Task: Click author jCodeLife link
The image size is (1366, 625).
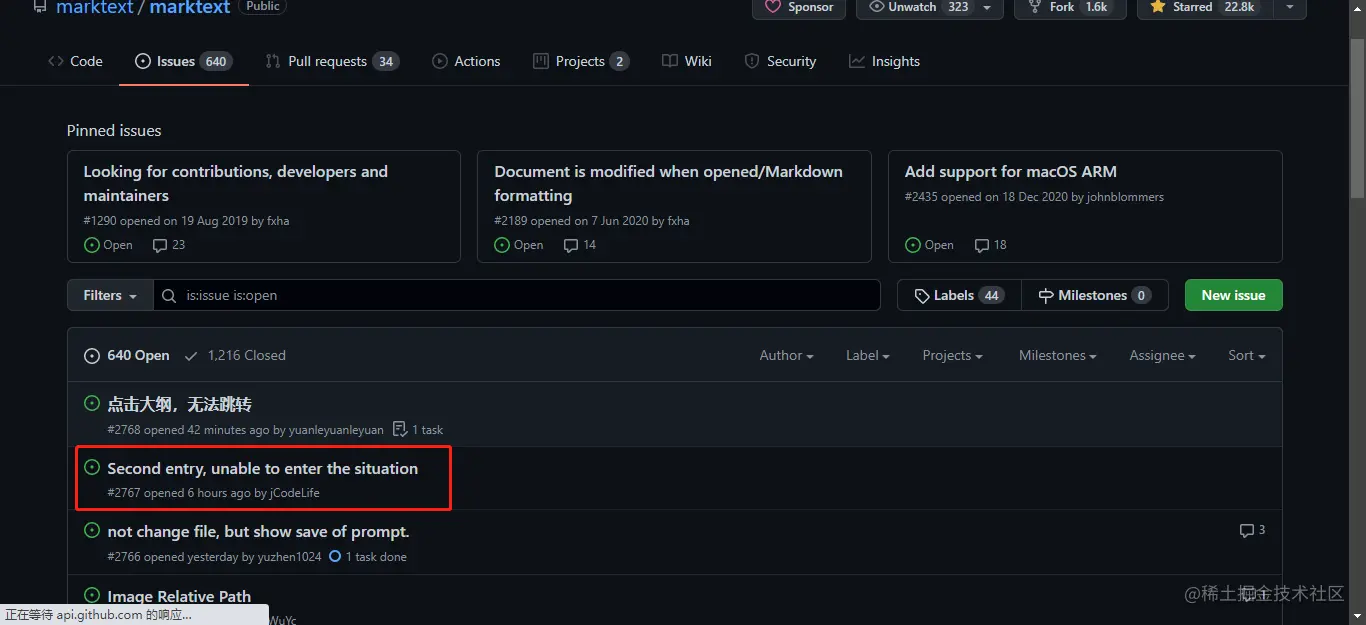Action: 295,493
